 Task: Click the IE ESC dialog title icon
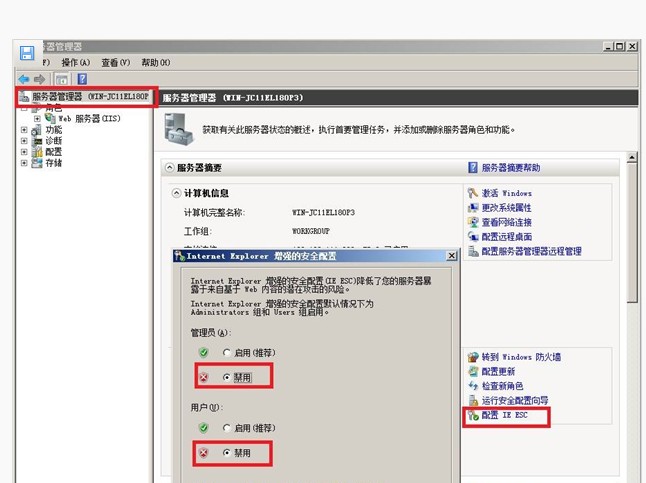pyautogui.click(x=180, y=256)
